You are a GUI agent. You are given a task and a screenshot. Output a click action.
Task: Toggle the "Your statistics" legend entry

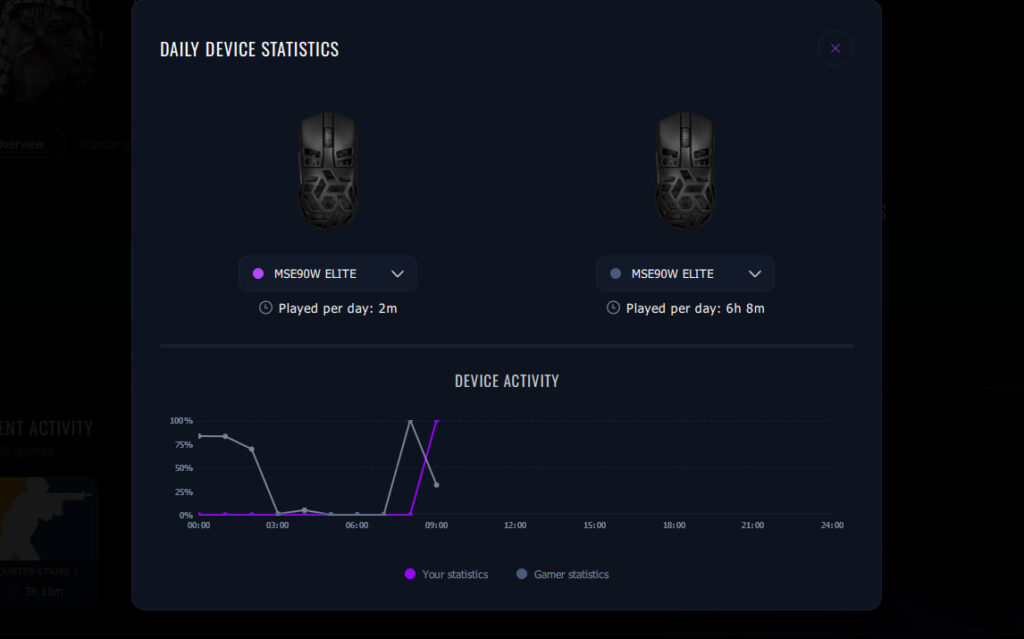[446, 574]
